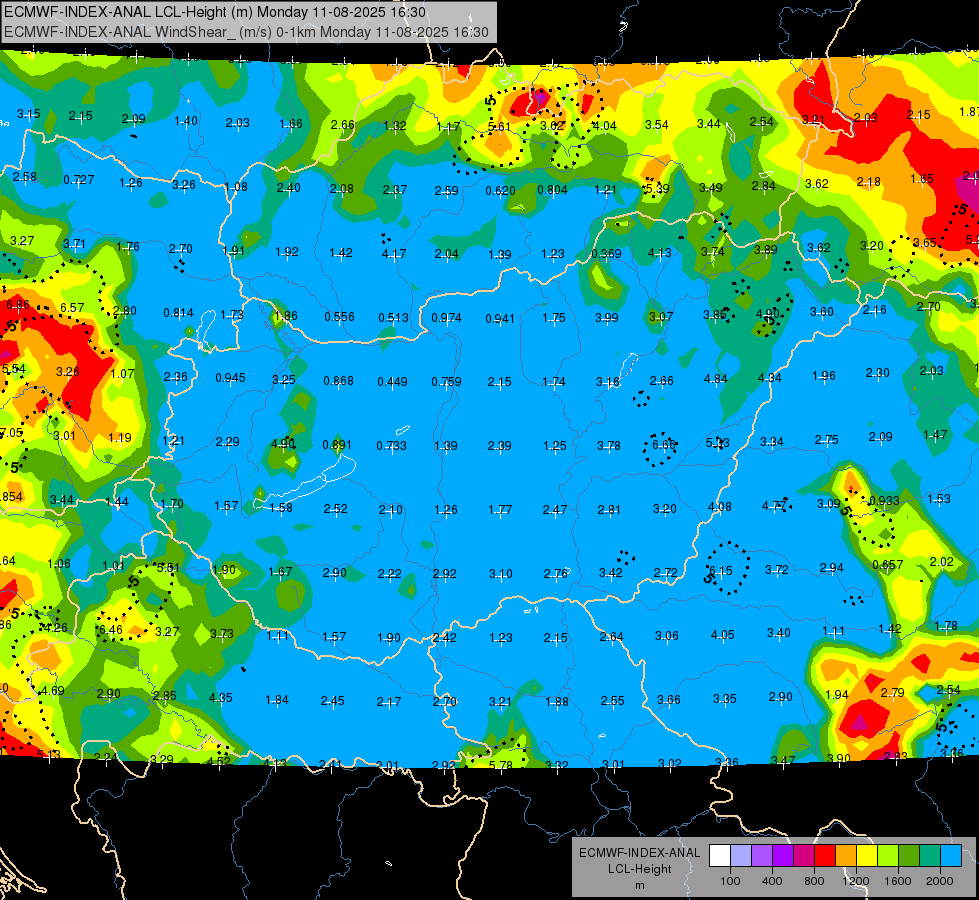Click the red legend color swatch

[825, 855]
